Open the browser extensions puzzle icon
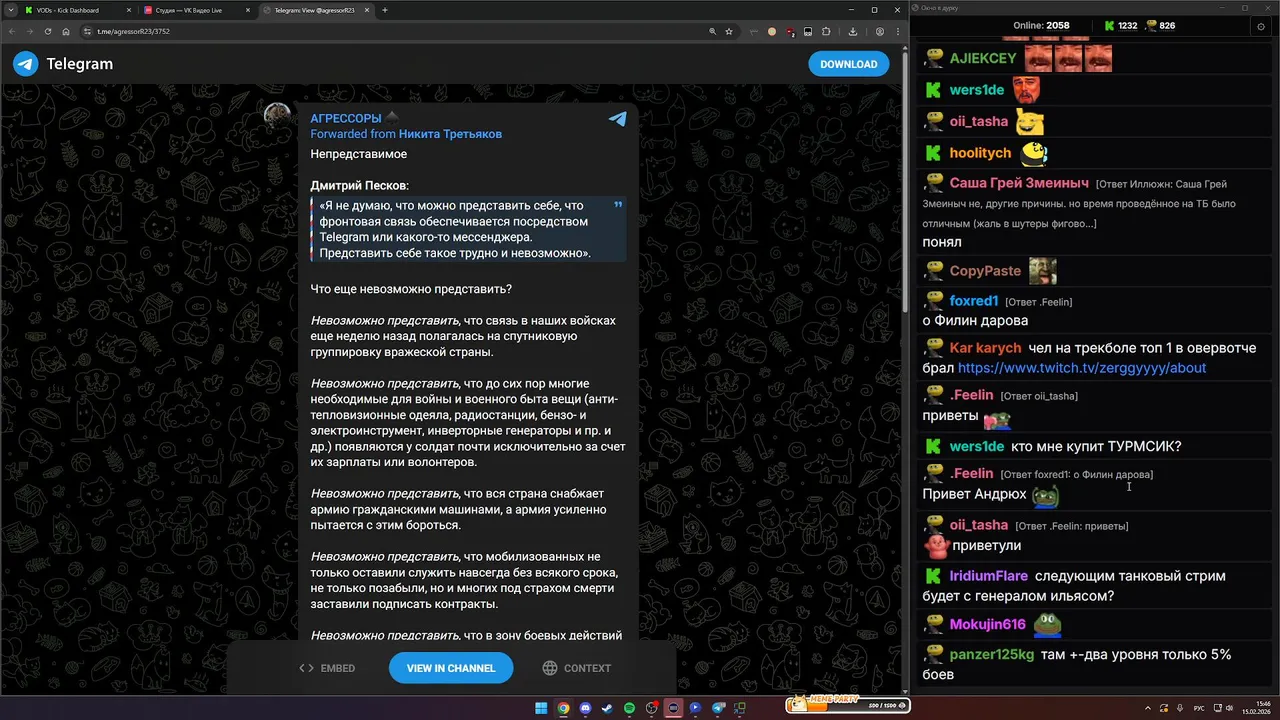1280x720 pixels. tap(826, 31)
